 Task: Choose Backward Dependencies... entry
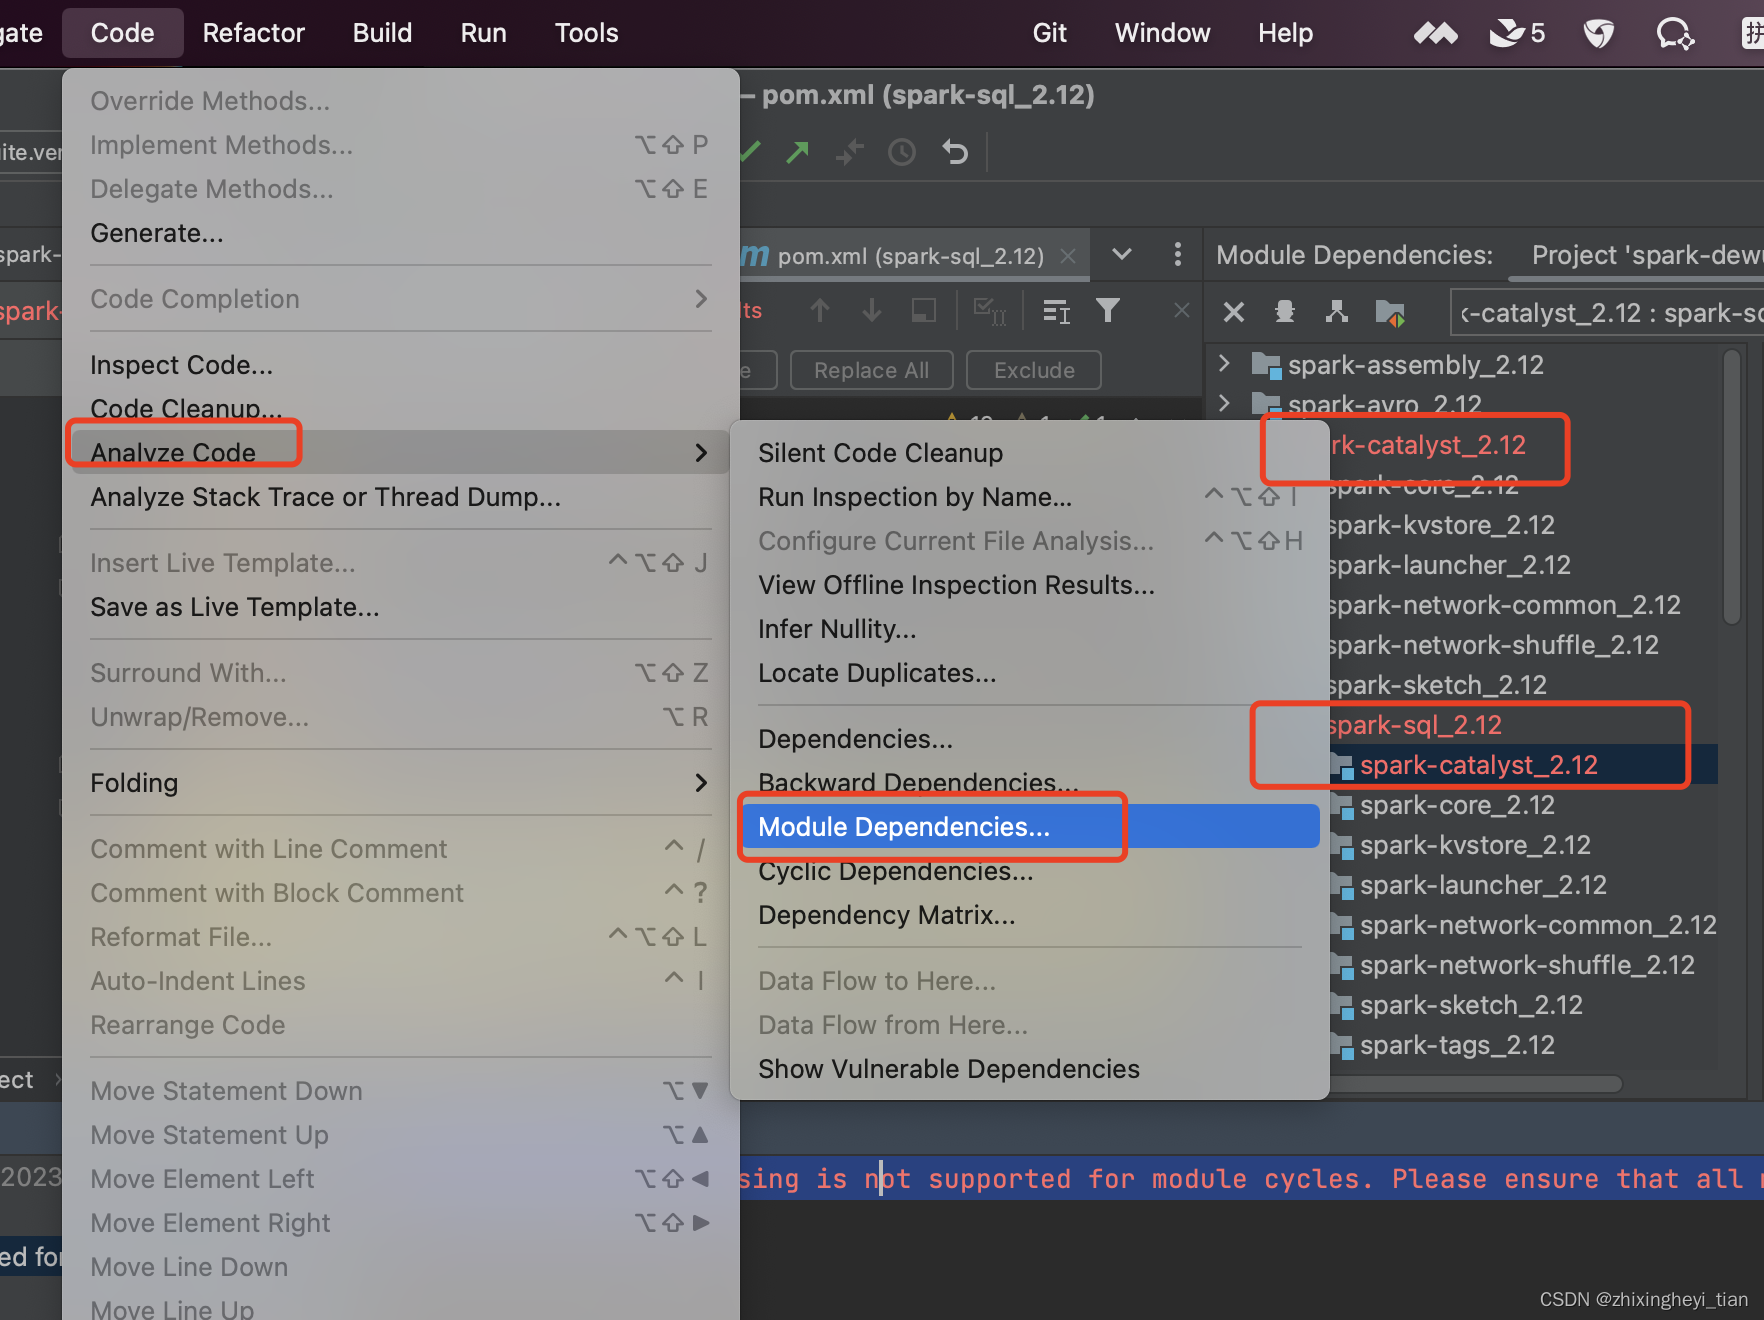click(1030, 783)
